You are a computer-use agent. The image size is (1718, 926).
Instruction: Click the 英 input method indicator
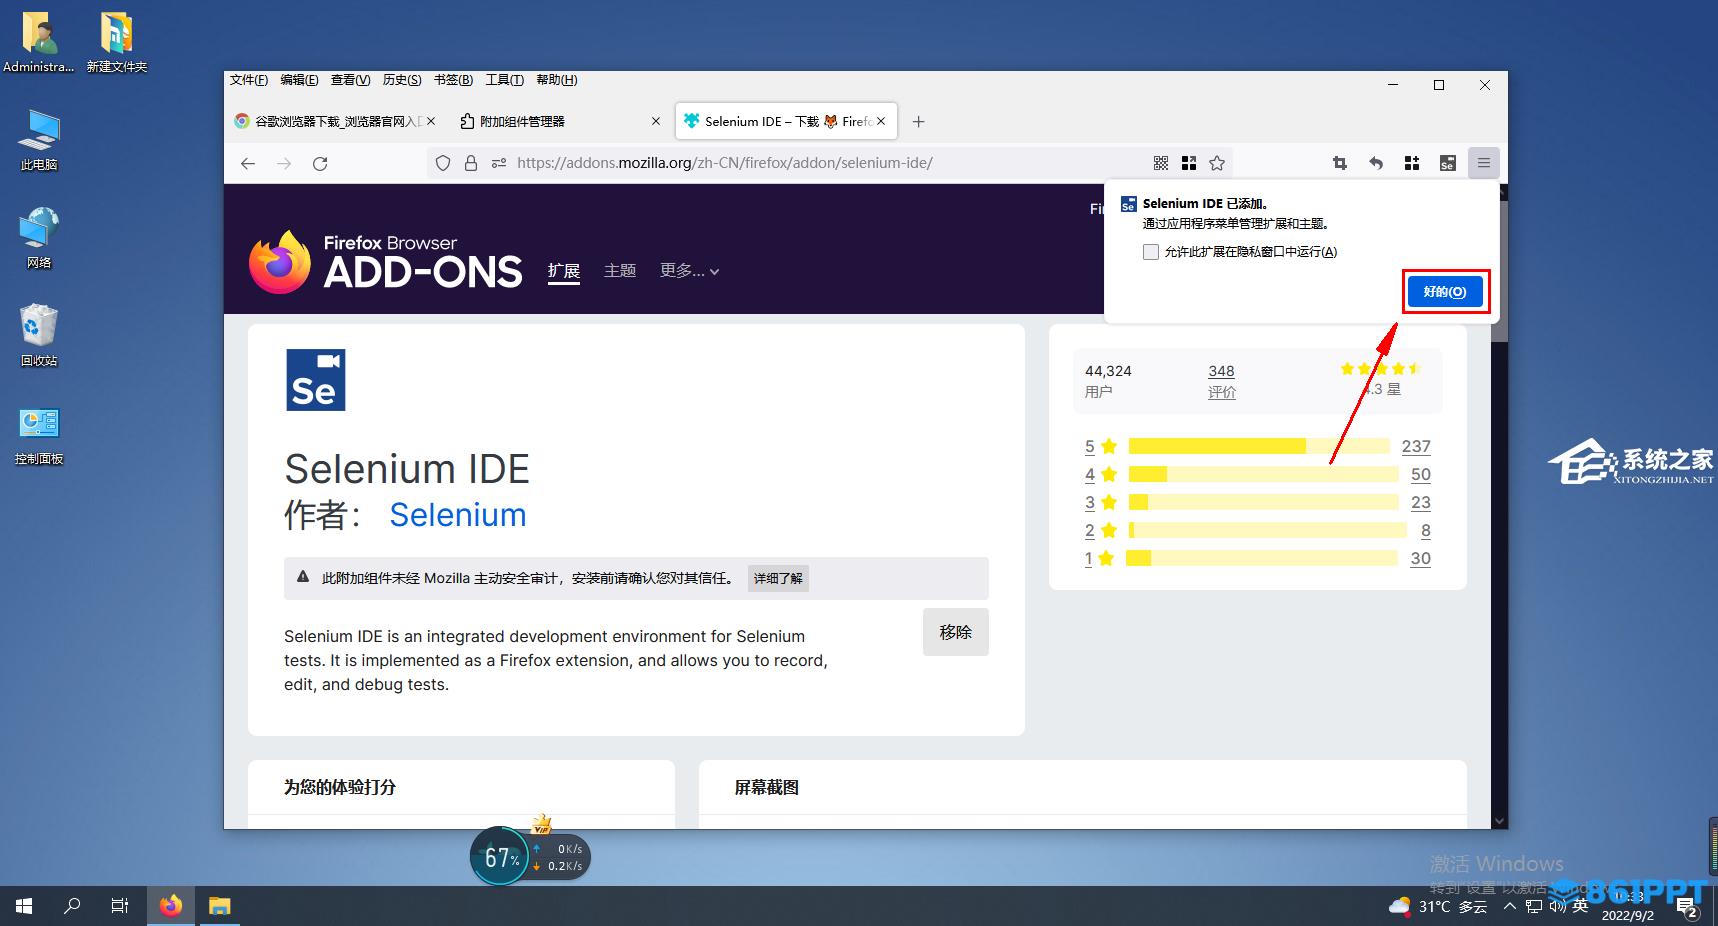[x=1581, y=906]
